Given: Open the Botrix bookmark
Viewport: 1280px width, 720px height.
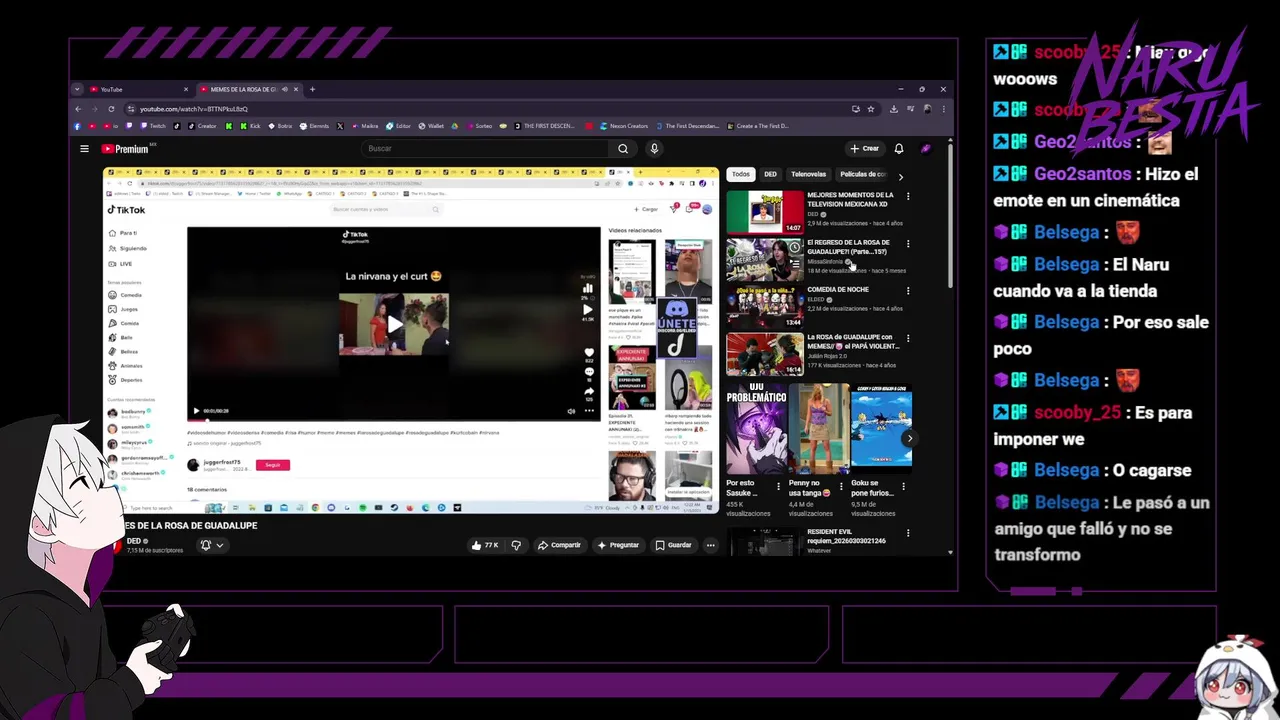Looking at the screenshot, I should 280,126.
